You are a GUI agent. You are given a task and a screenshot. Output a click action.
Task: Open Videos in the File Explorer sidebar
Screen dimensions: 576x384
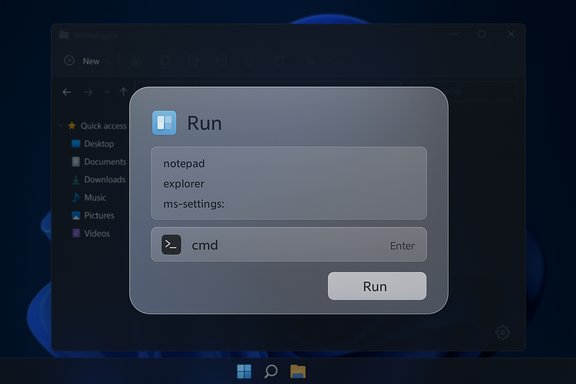(x=91, y=233)
